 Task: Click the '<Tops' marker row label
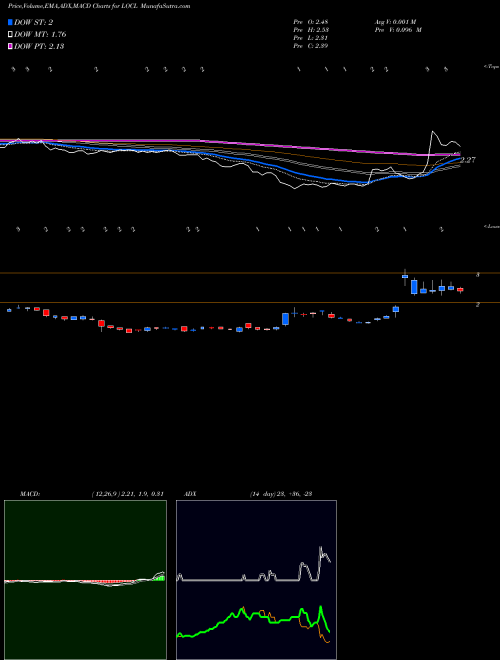(491, 67)
